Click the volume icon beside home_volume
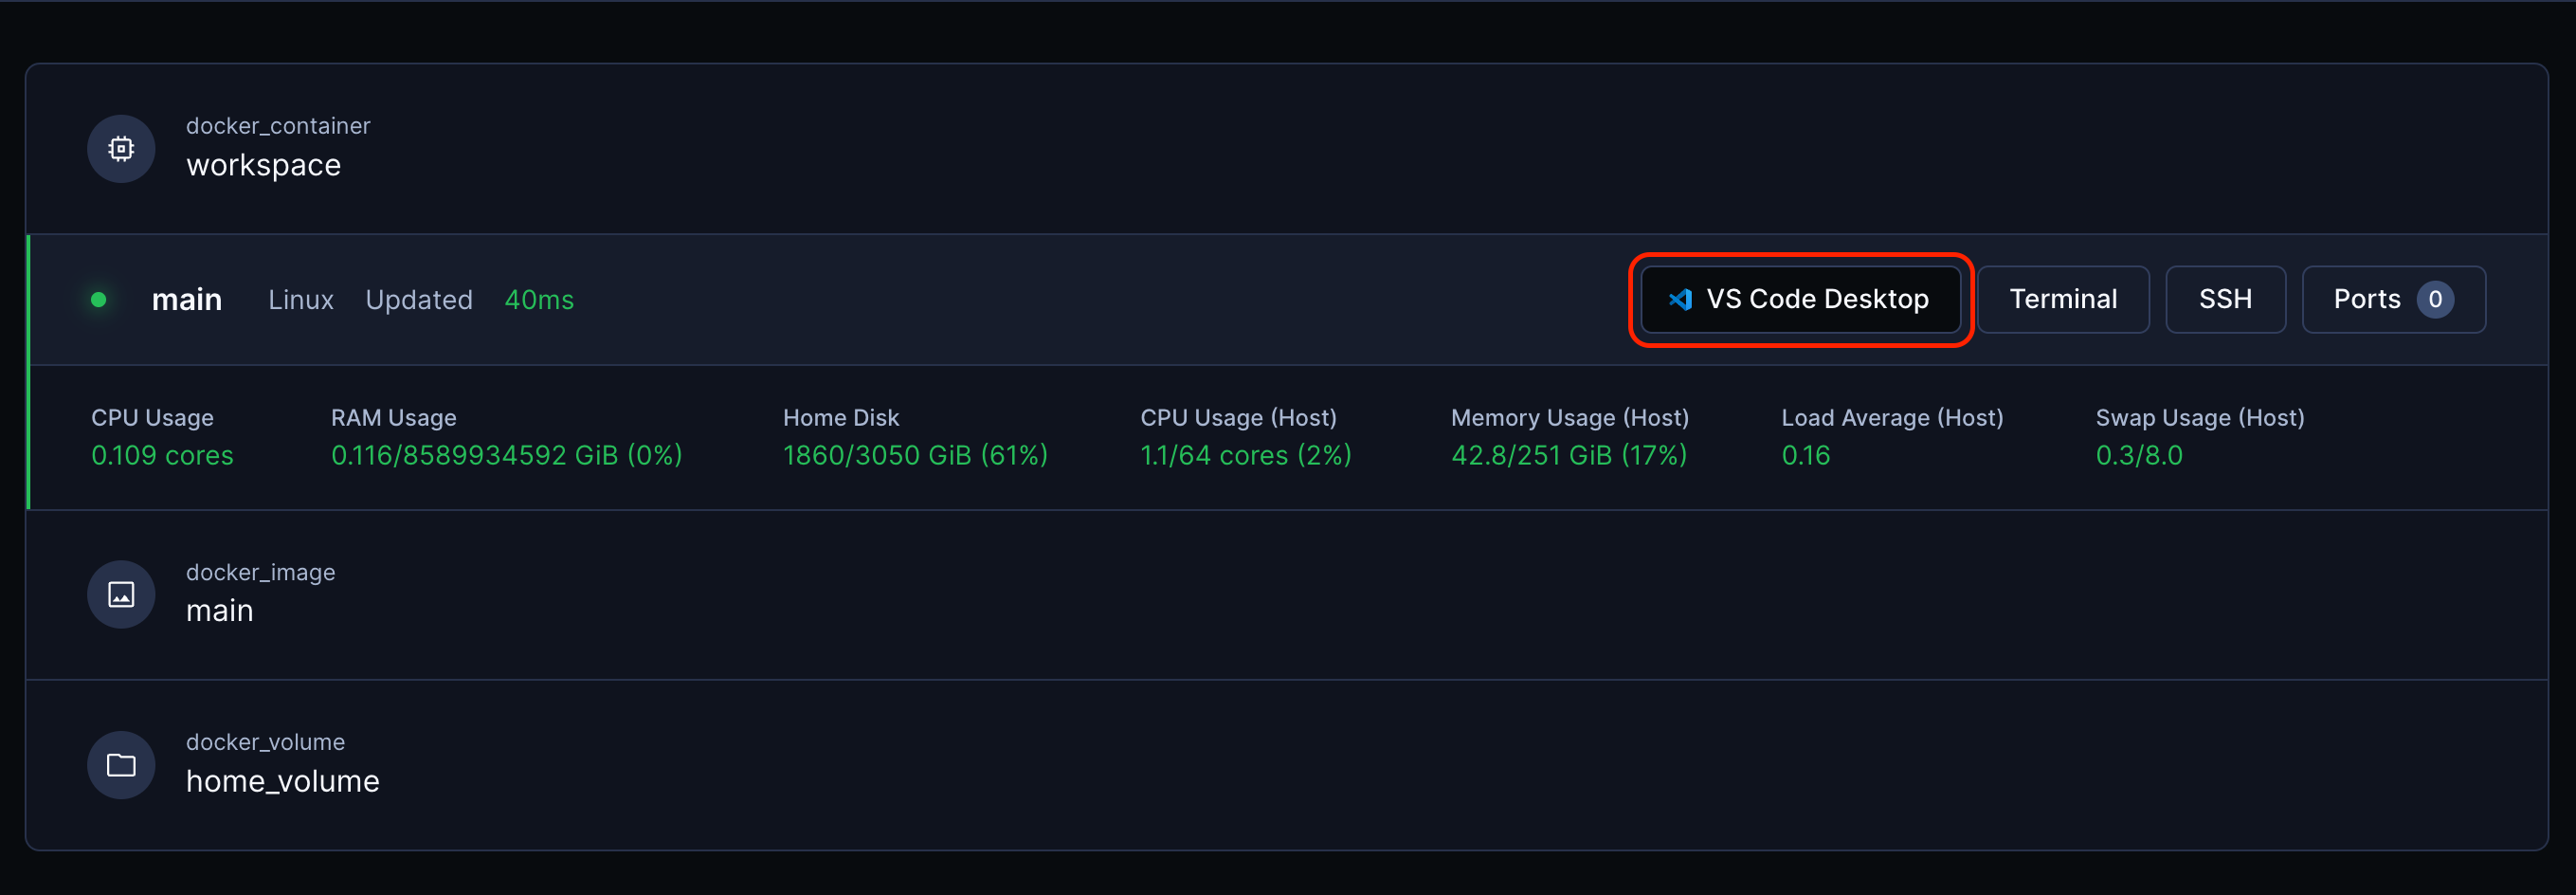Screen dimensions: 2576x895 pyautogui.click(x=120, y=764)
